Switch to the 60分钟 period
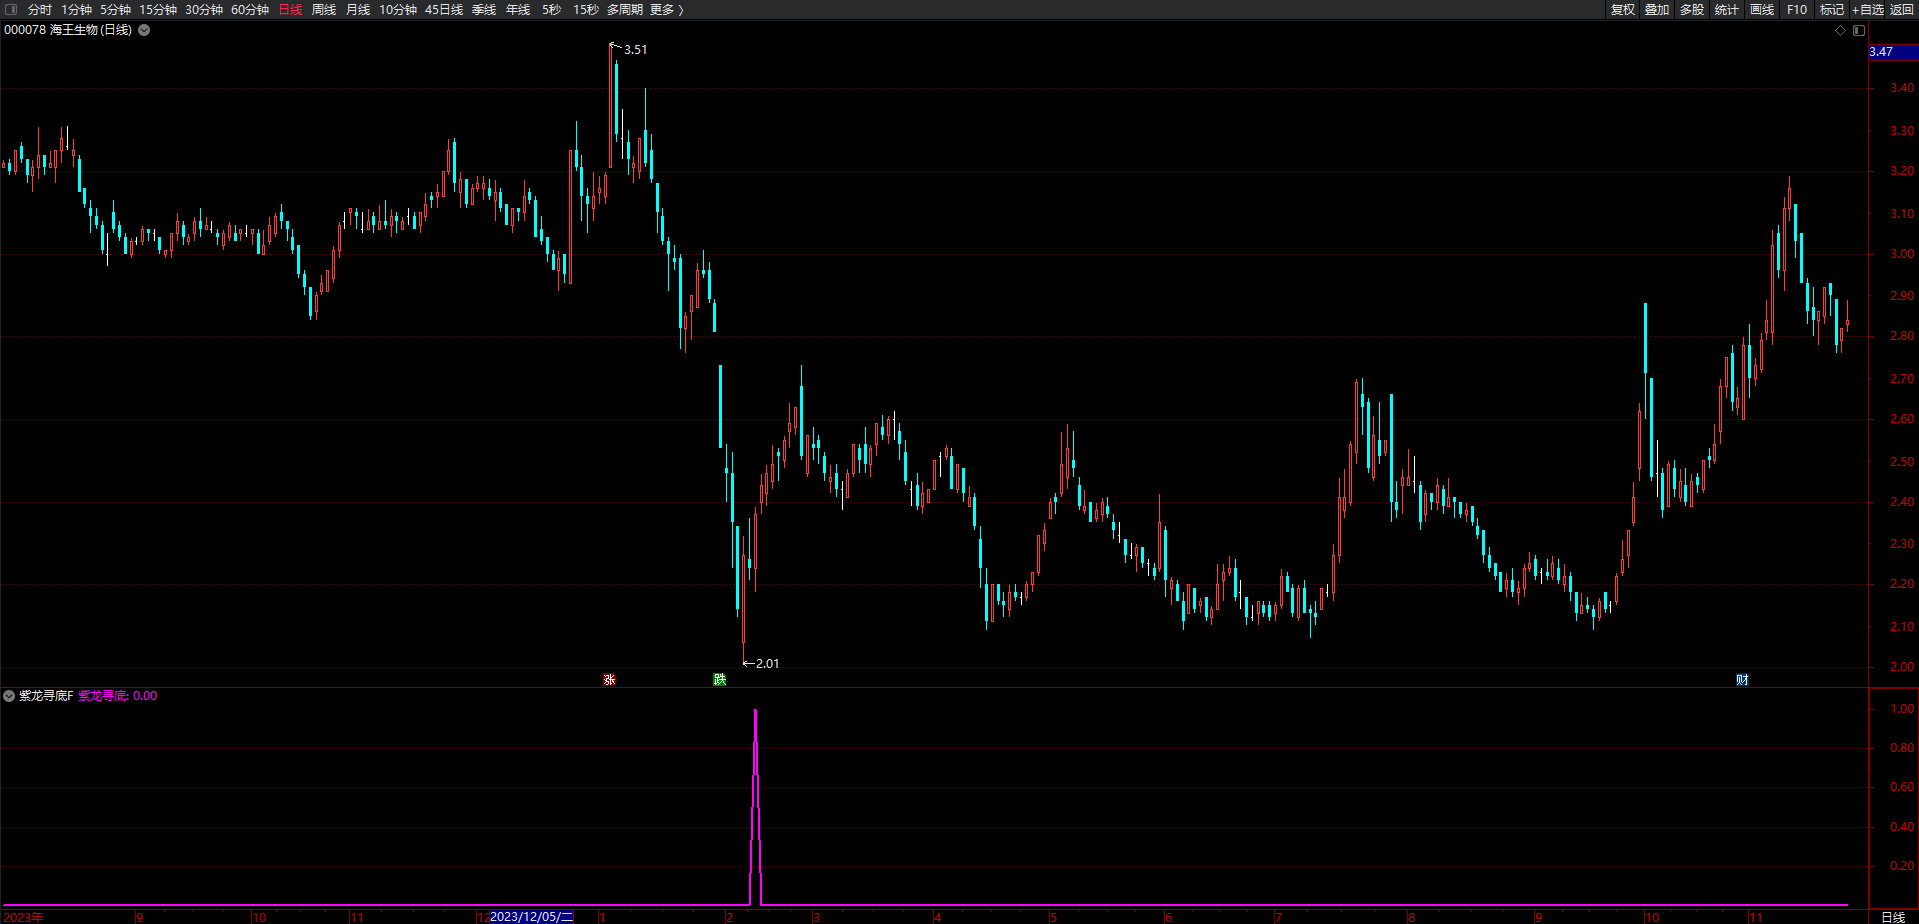This screenshot has width=1919, height=924. (x=250, y=9)
